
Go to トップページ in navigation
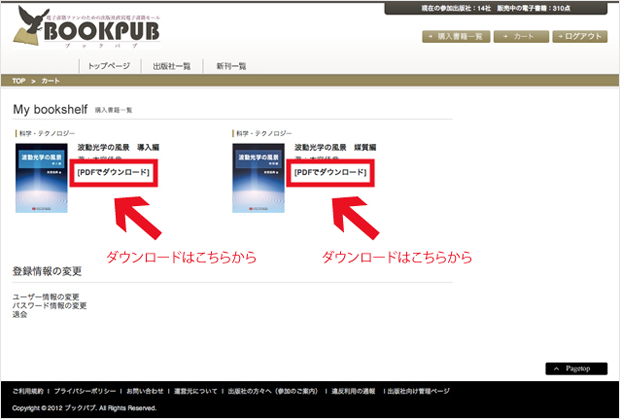108,65
